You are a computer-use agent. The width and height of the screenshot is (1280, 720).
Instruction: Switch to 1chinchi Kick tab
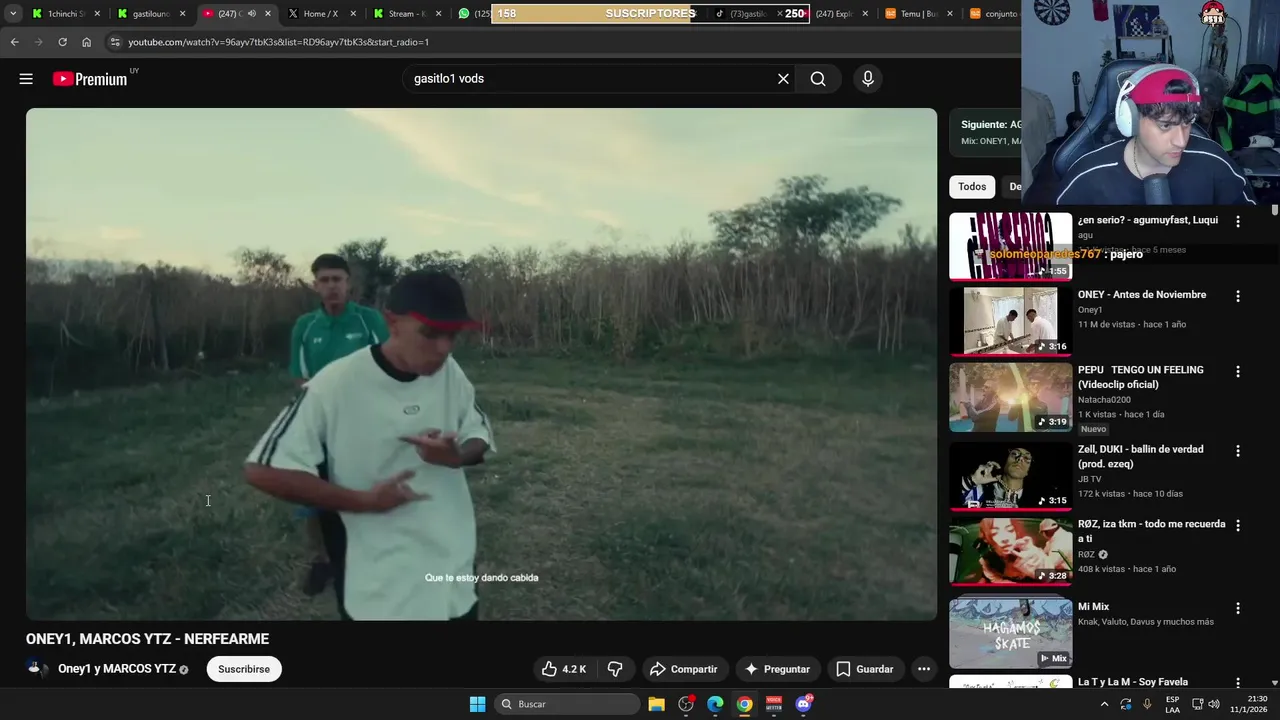coord(66,14)
